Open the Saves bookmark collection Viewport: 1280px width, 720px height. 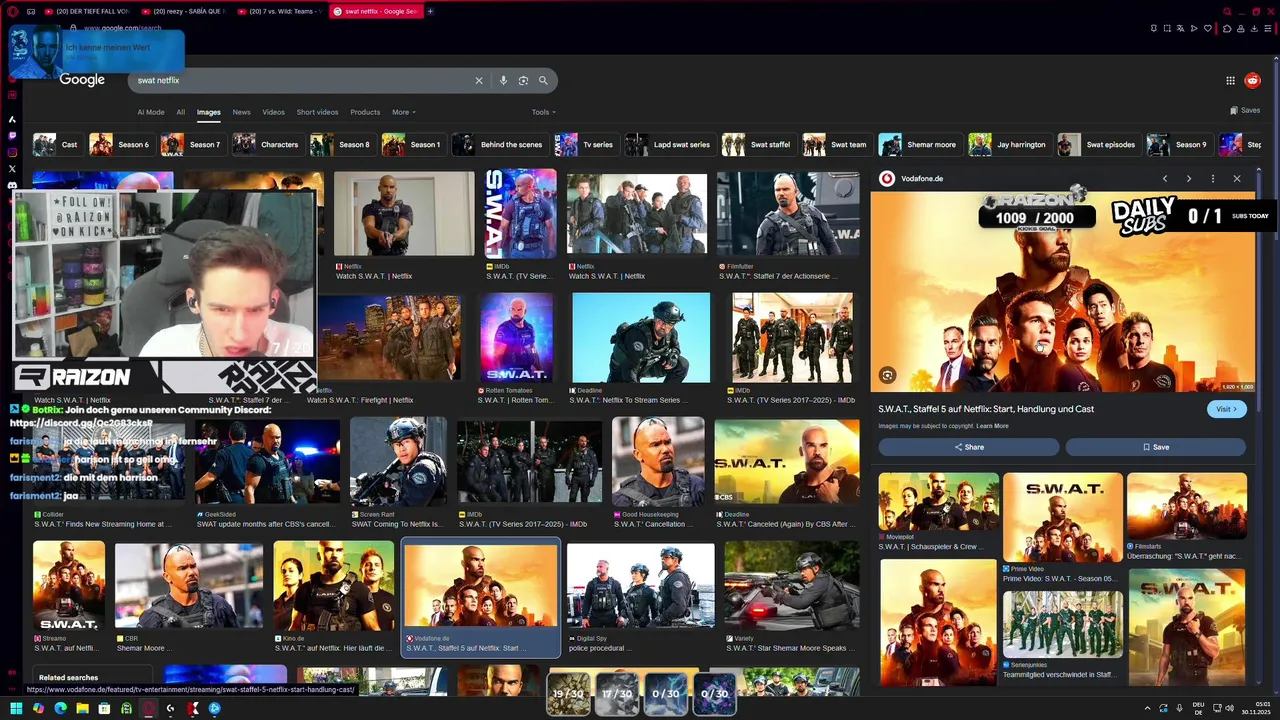pos(1245,111)
